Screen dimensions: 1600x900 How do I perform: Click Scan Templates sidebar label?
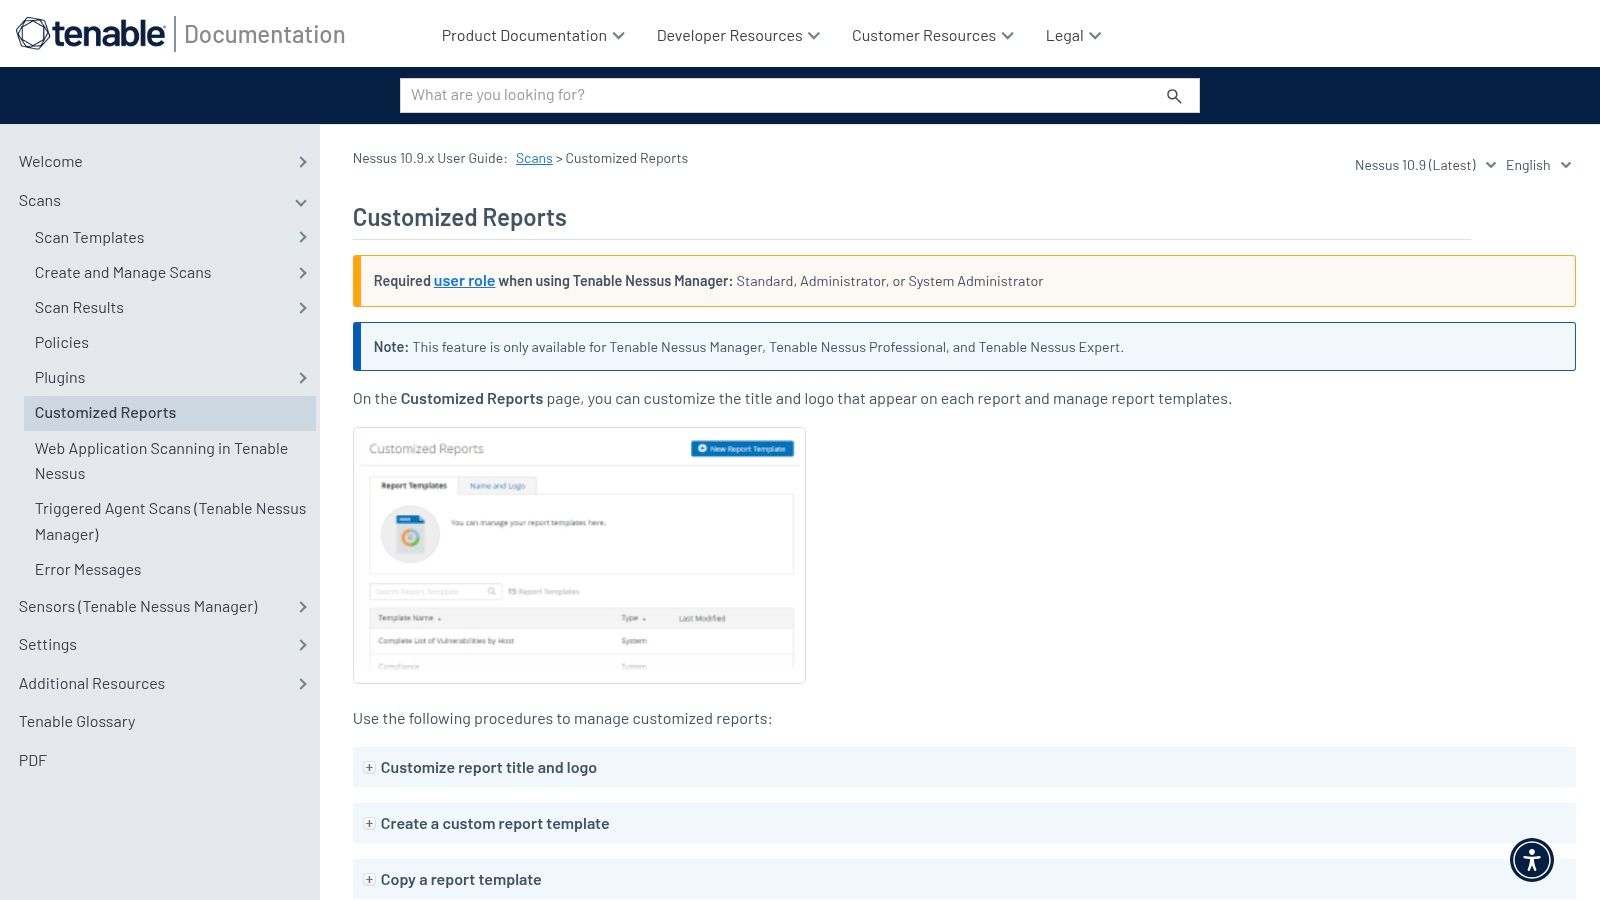(89, 237)
